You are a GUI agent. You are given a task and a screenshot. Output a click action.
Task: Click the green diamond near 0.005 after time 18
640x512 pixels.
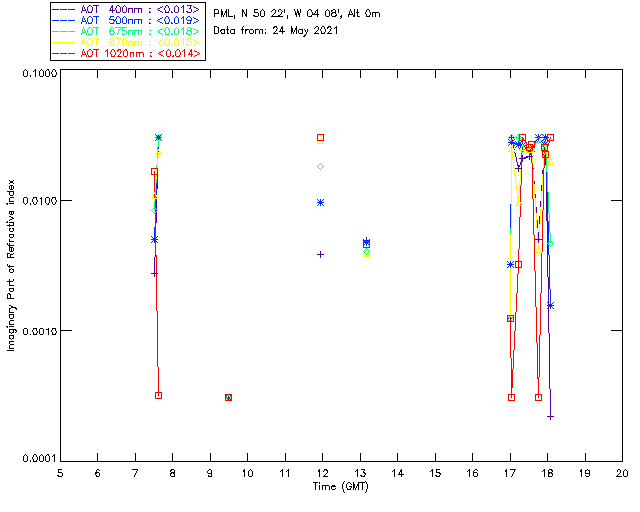[550, 244]
